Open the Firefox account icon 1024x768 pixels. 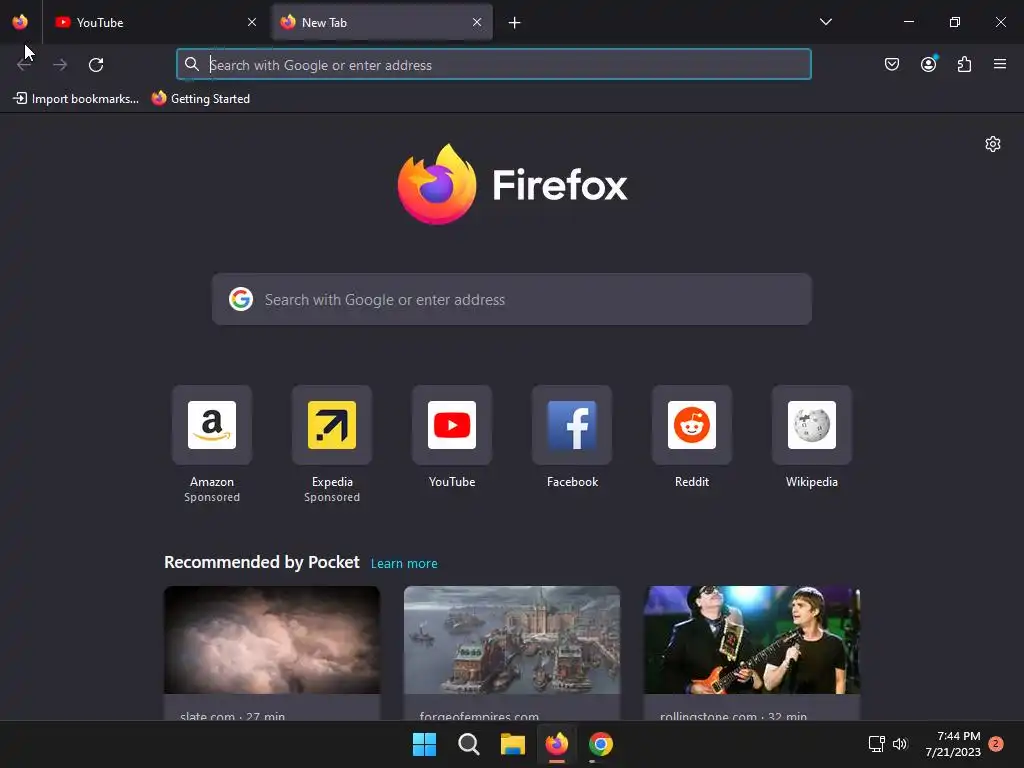(x=928, y=64)
